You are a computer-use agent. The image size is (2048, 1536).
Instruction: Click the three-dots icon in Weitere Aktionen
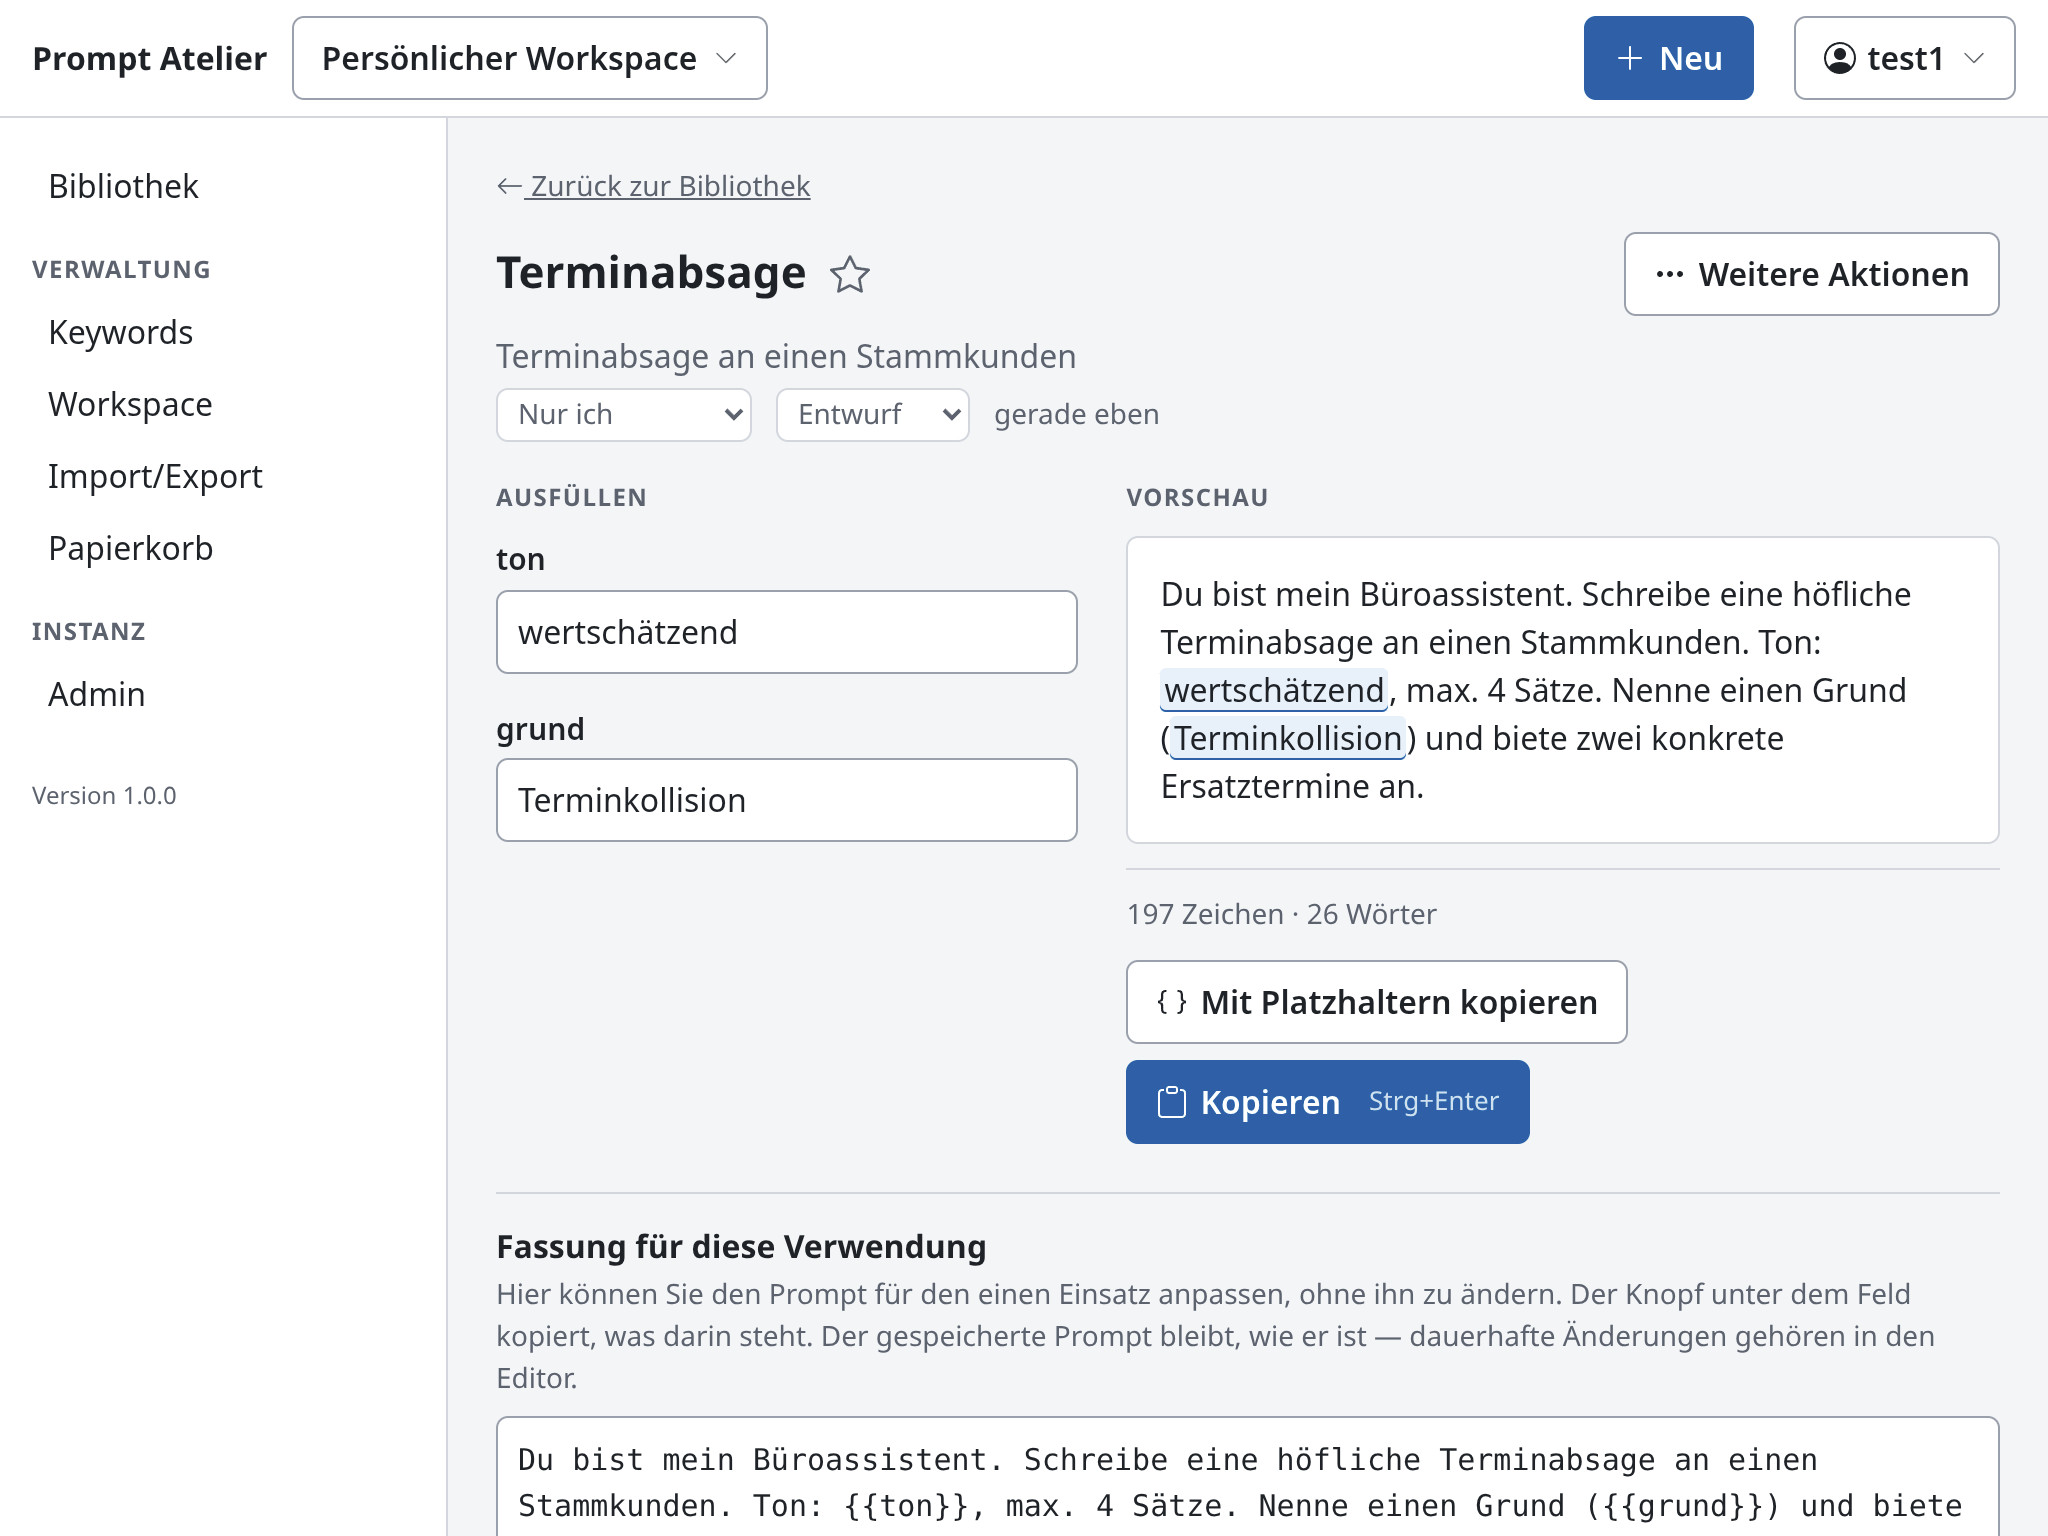[1669, 274]
